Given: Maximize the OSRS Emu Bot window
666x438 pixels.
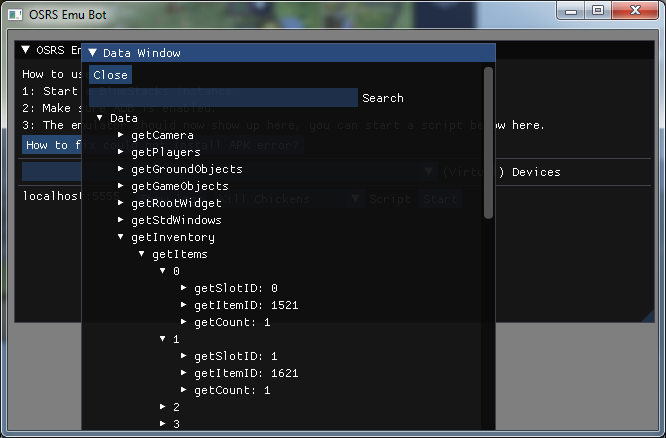Looking at the screenshot, I should point(598,11).
